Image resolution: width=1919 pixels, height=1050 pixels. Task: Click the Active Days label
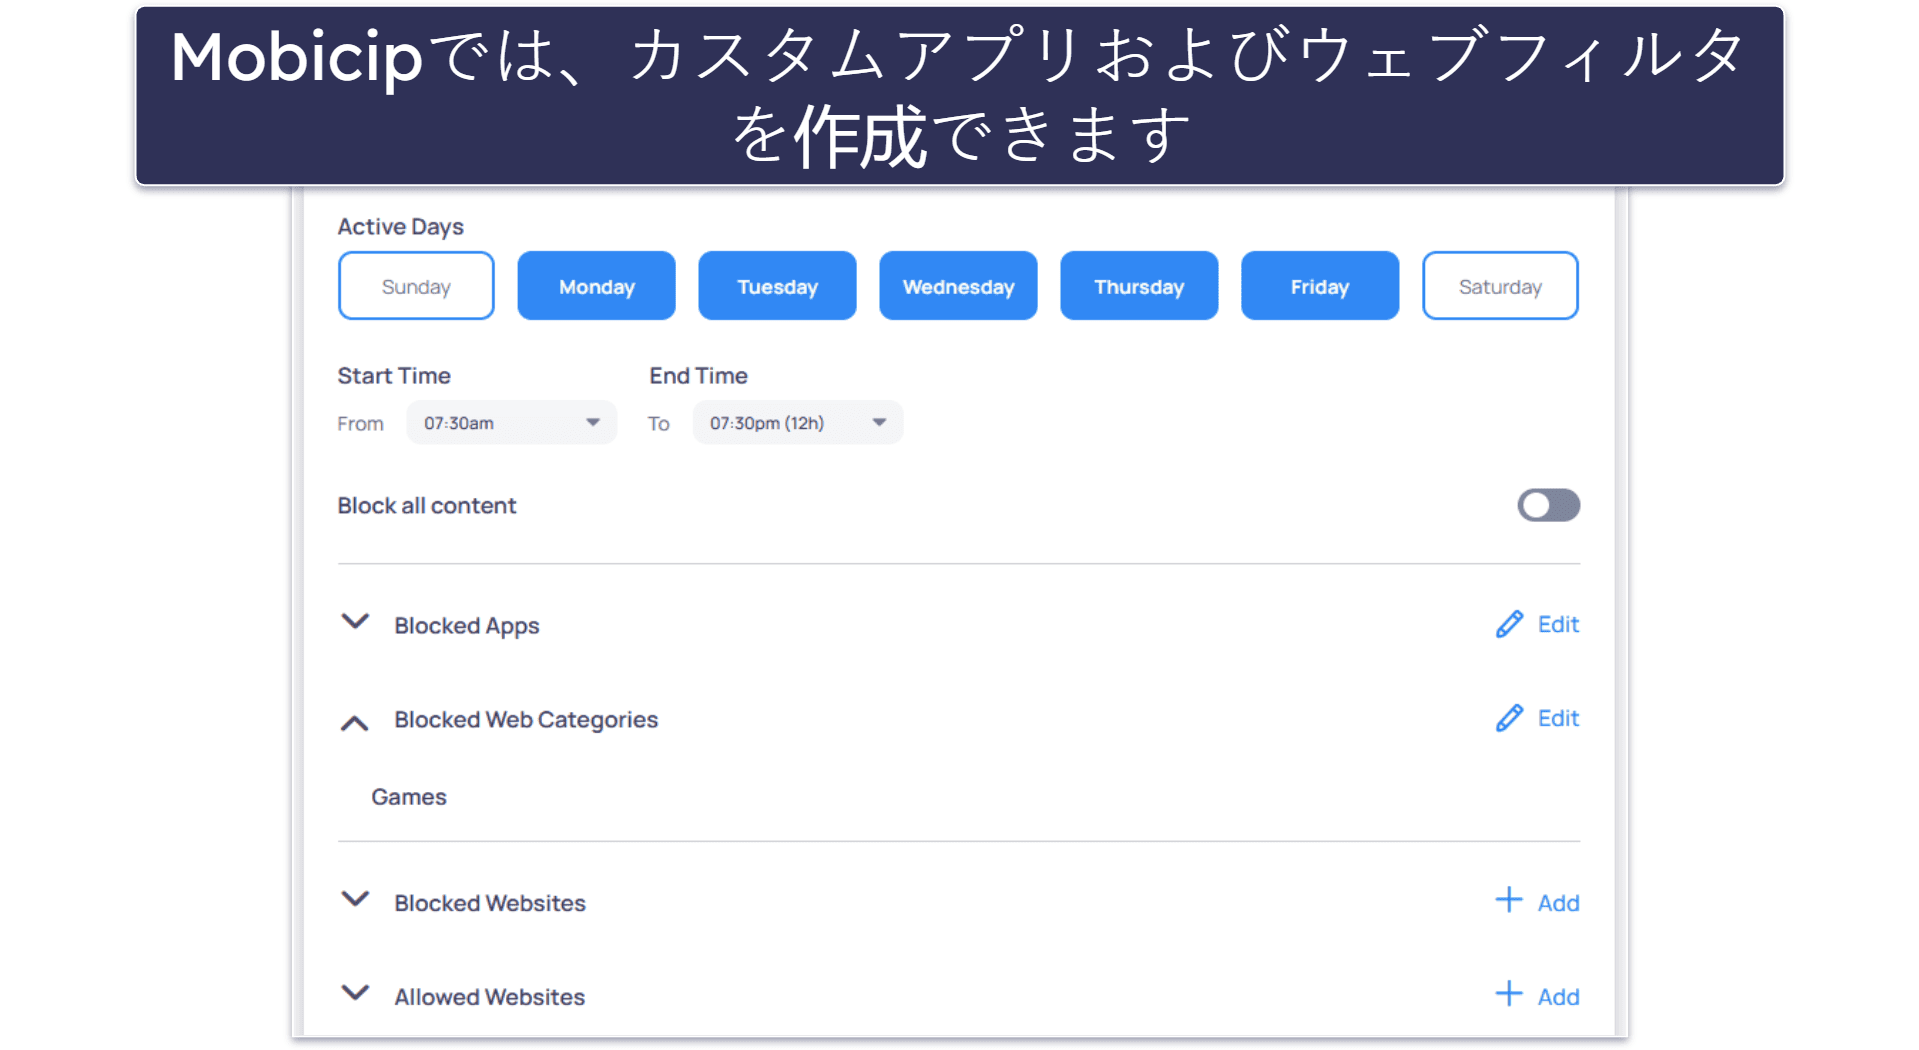pos(401,227)
